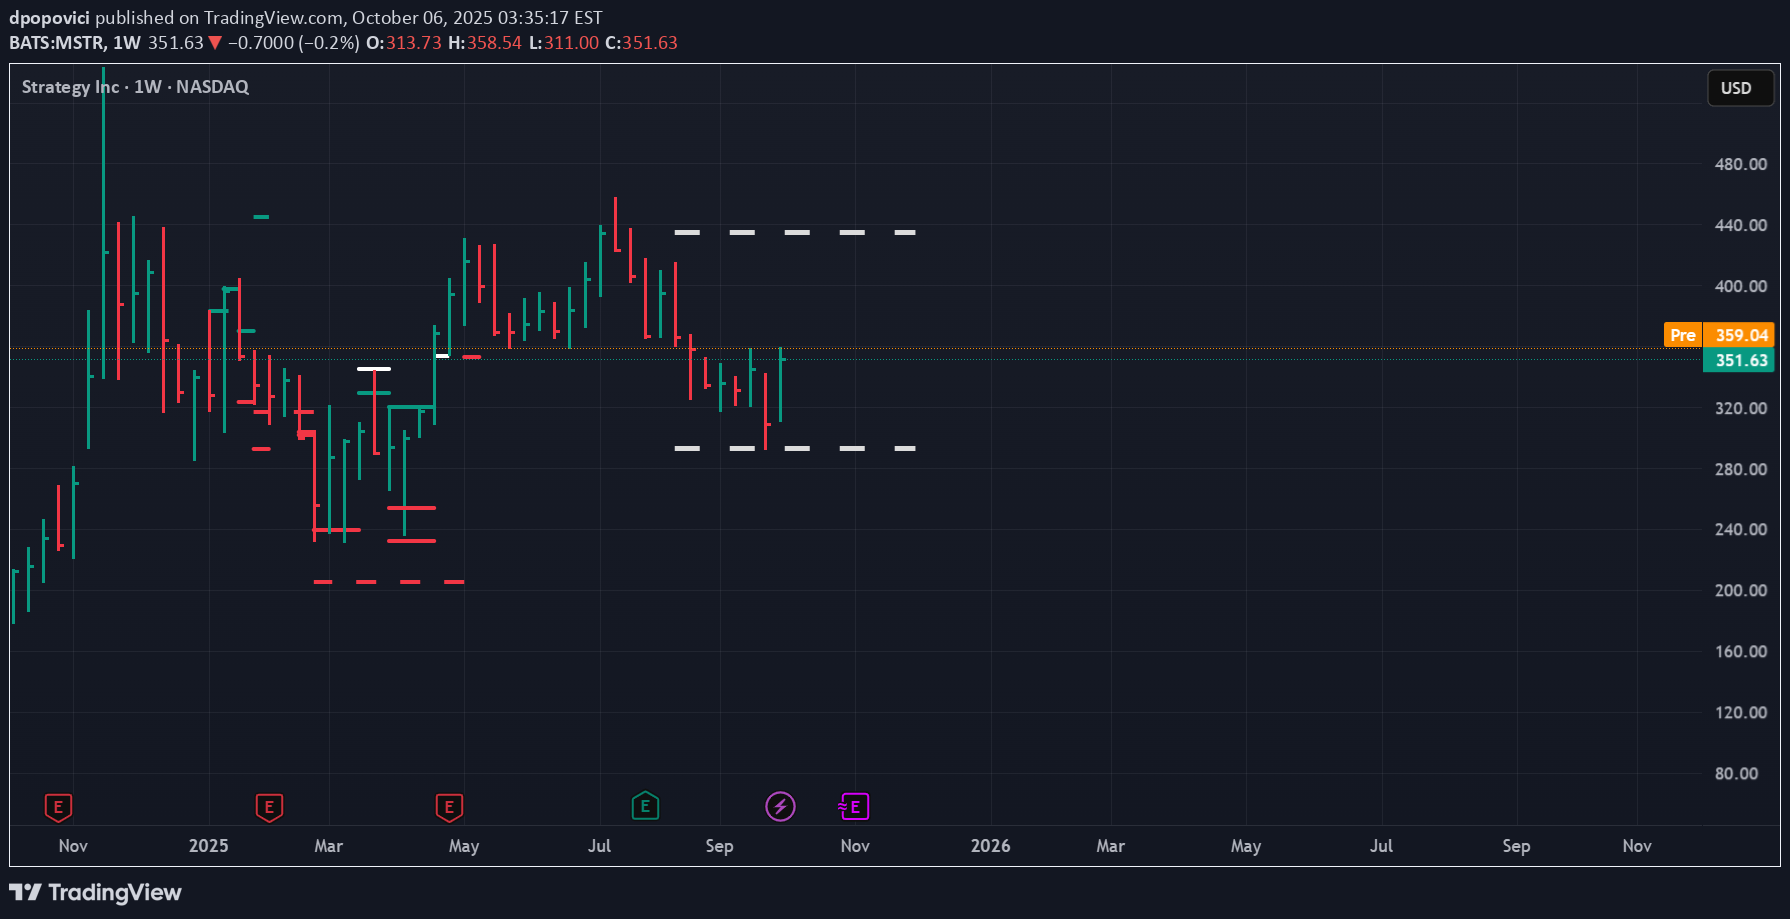Click the 480.00 label on the price axis
1790x919 pixels.
click(x=1740, y=164)
